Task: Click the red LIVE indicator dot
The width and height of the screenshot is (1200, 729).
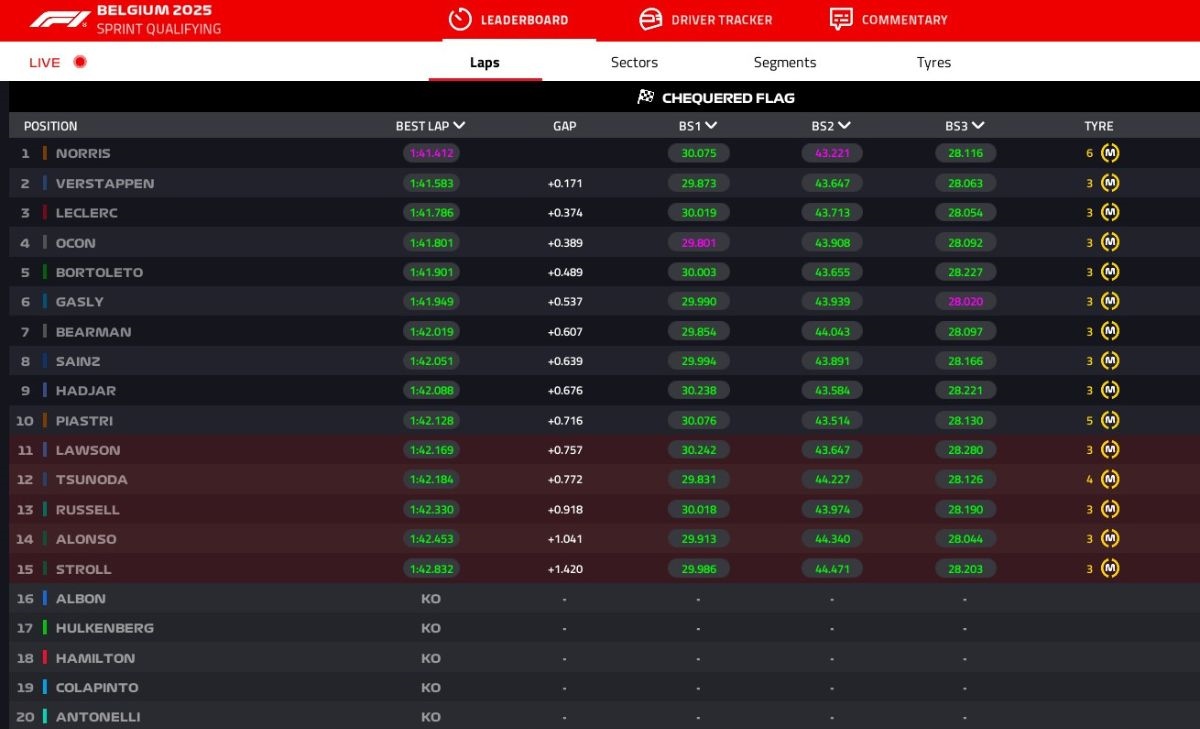Action: coord(80,62)
